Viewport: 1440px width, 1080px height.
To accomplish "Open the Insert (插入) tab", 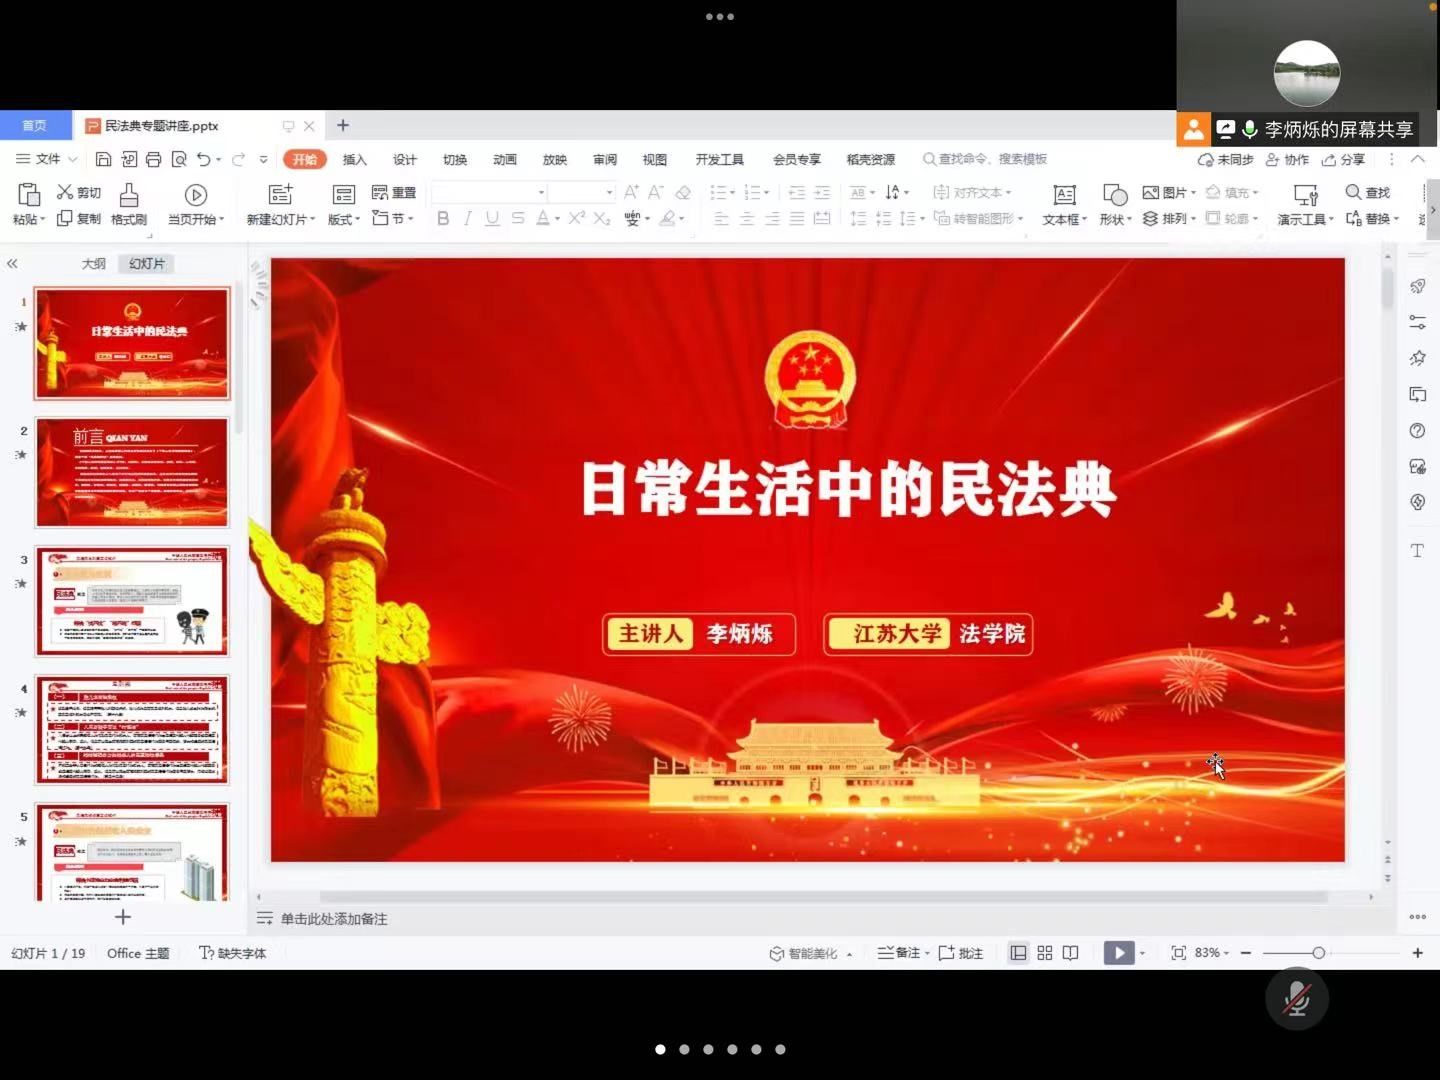I will (355, 159).
